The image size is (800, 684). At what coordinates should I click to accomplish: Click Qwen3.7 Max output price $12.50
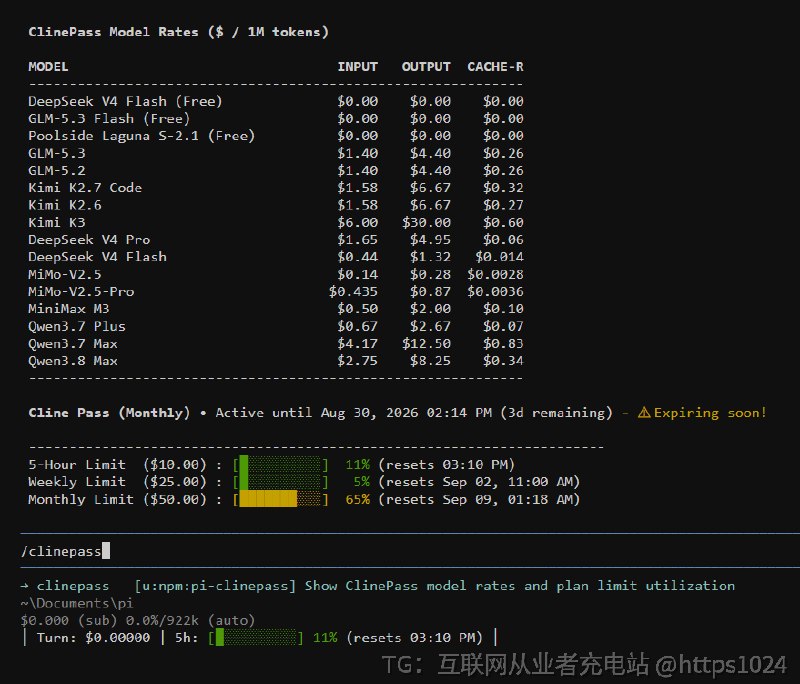coord(426,344)
